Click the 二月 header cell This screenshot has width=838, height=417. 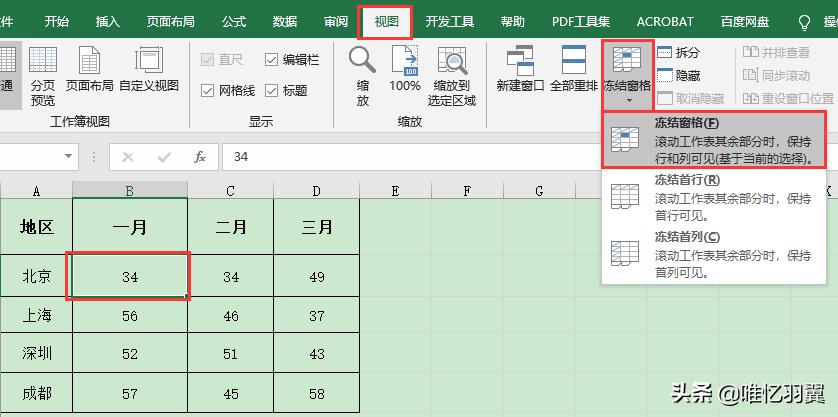coord(230,227)
